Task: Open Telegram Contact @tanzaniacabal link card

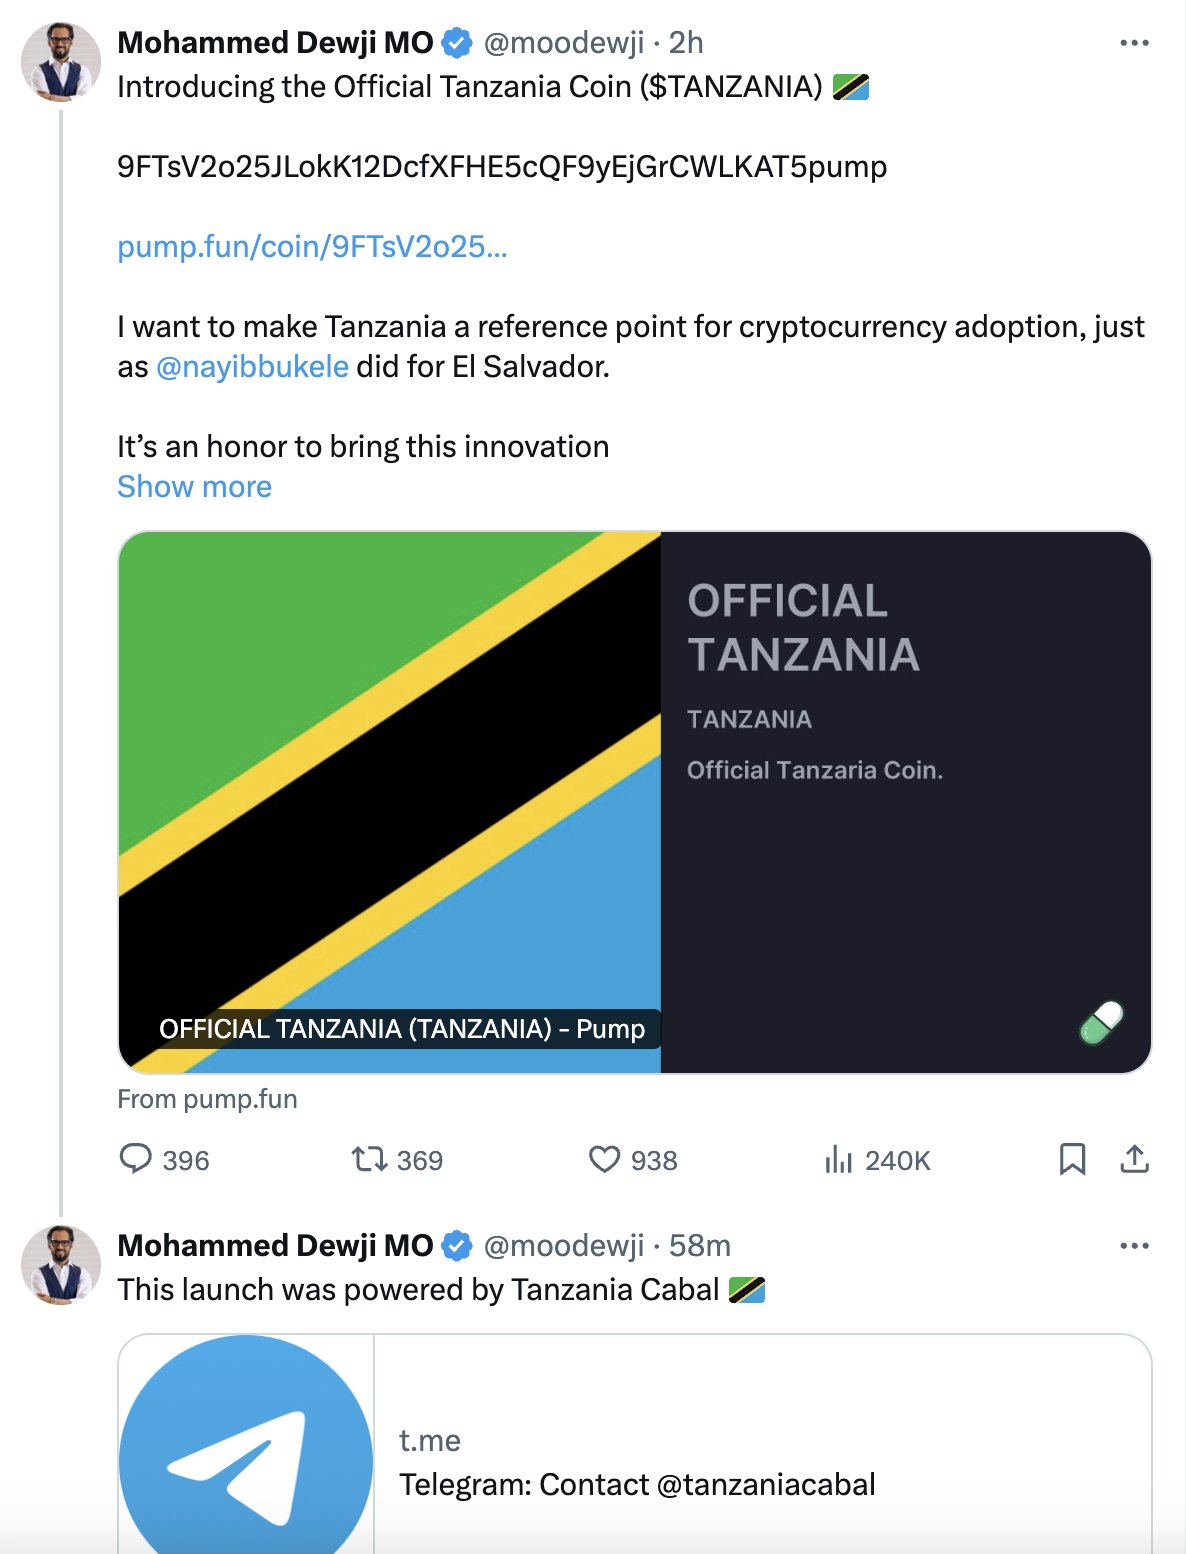Action: click(637, 1484)
